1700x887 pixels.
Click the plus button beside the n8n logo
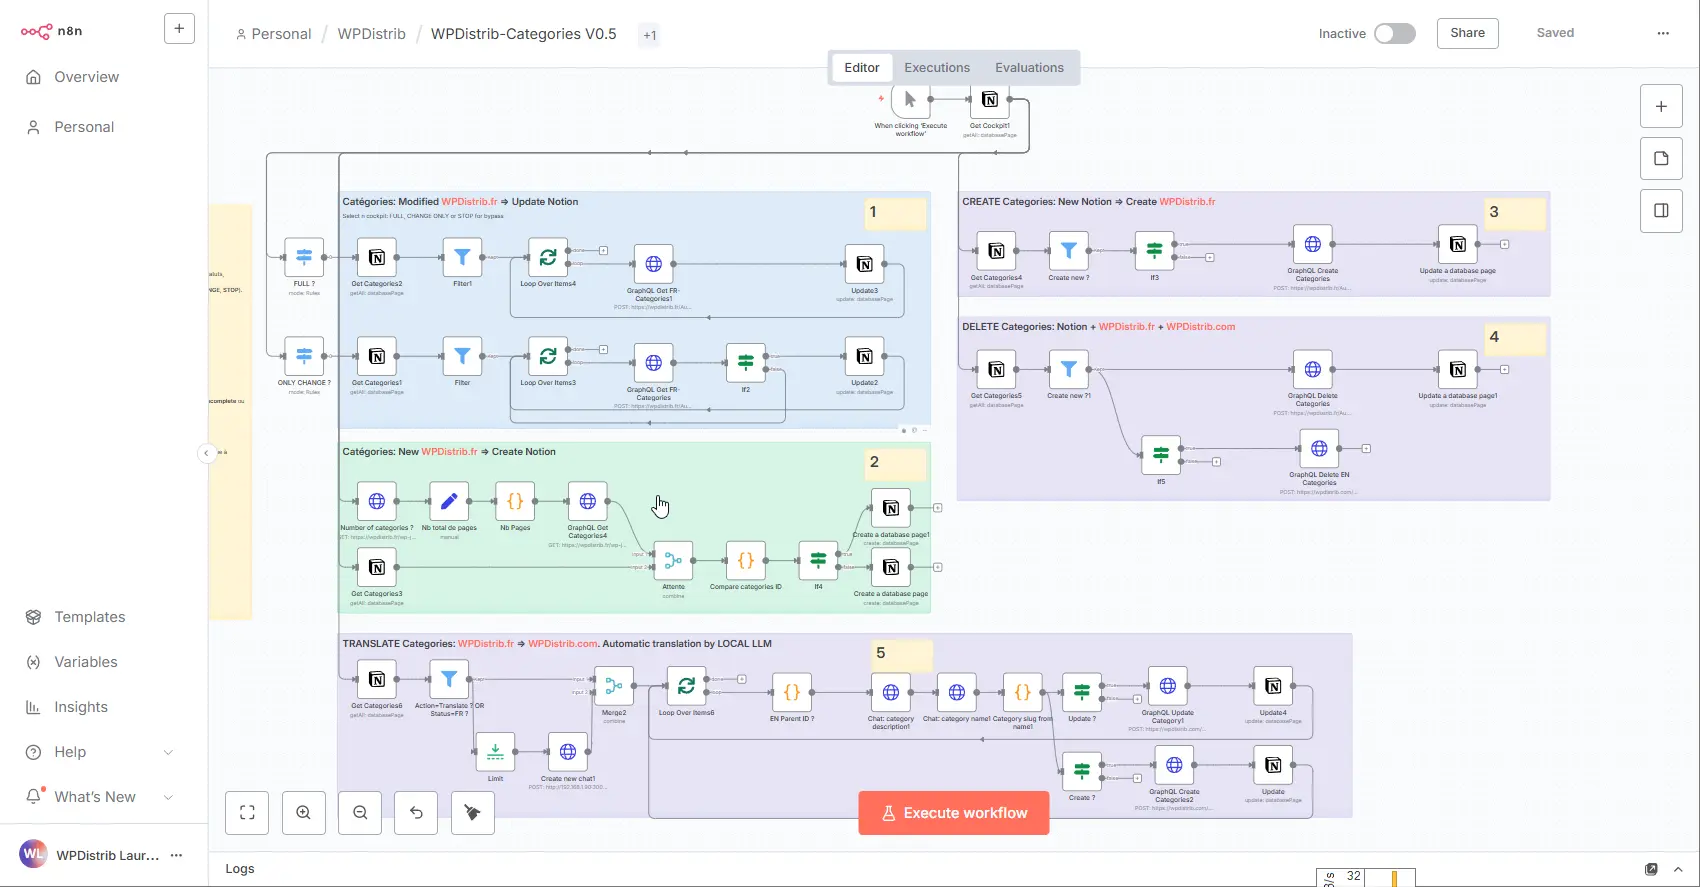[x=179, y=29]
